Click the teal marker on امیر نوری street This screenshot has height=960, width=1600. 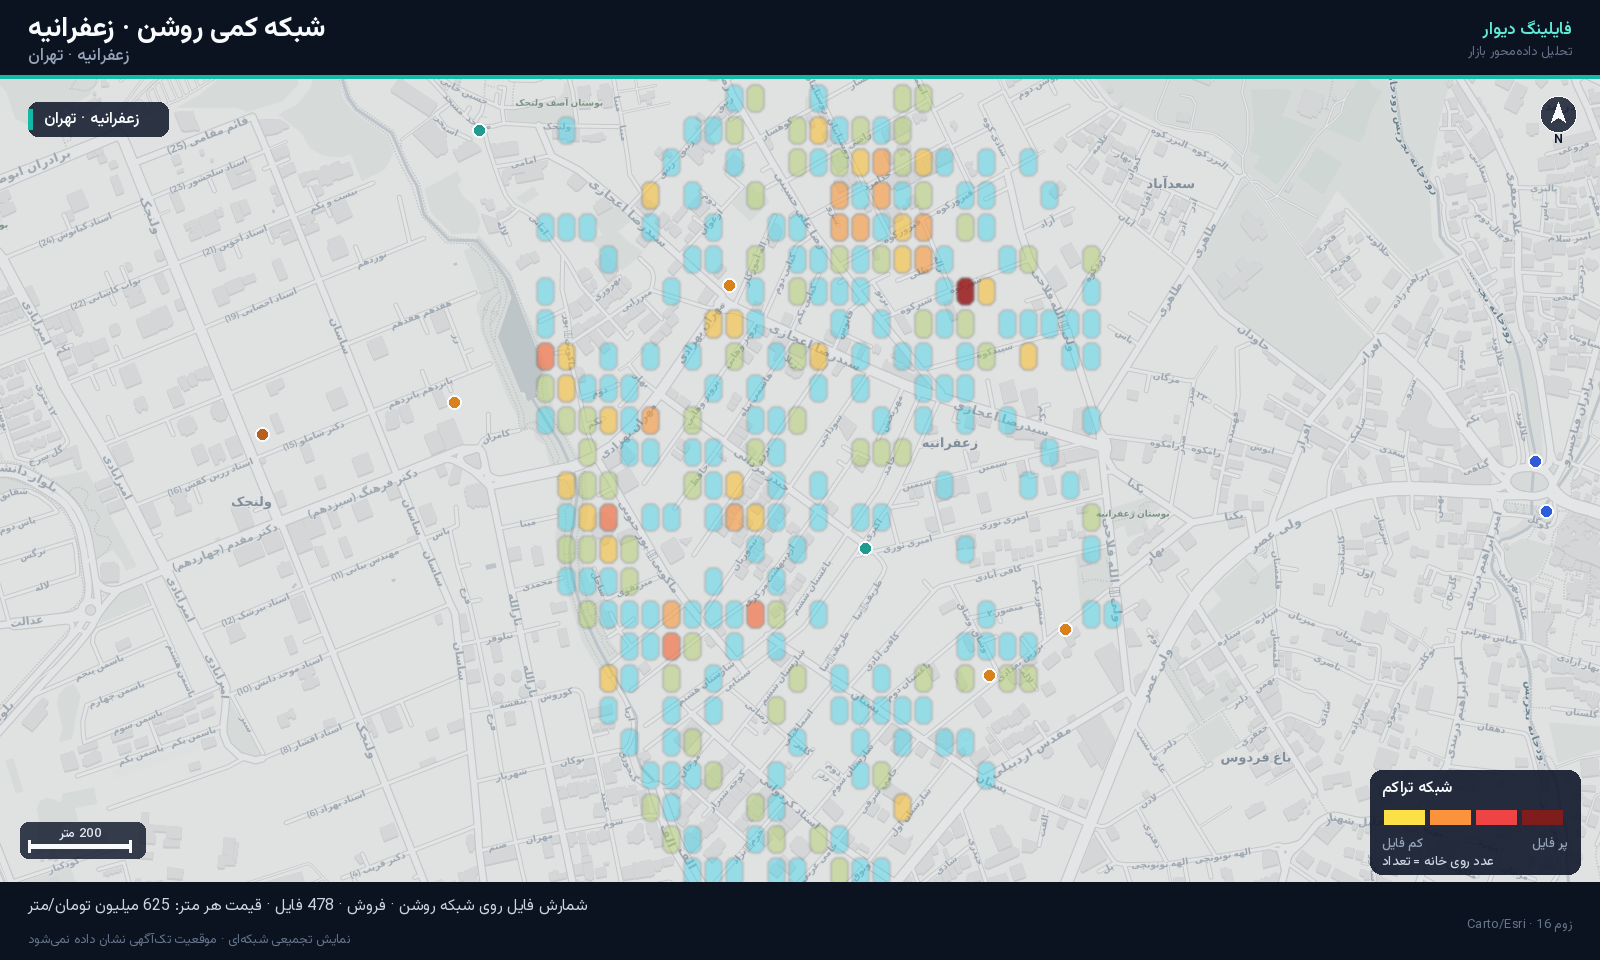pos(865,548)
